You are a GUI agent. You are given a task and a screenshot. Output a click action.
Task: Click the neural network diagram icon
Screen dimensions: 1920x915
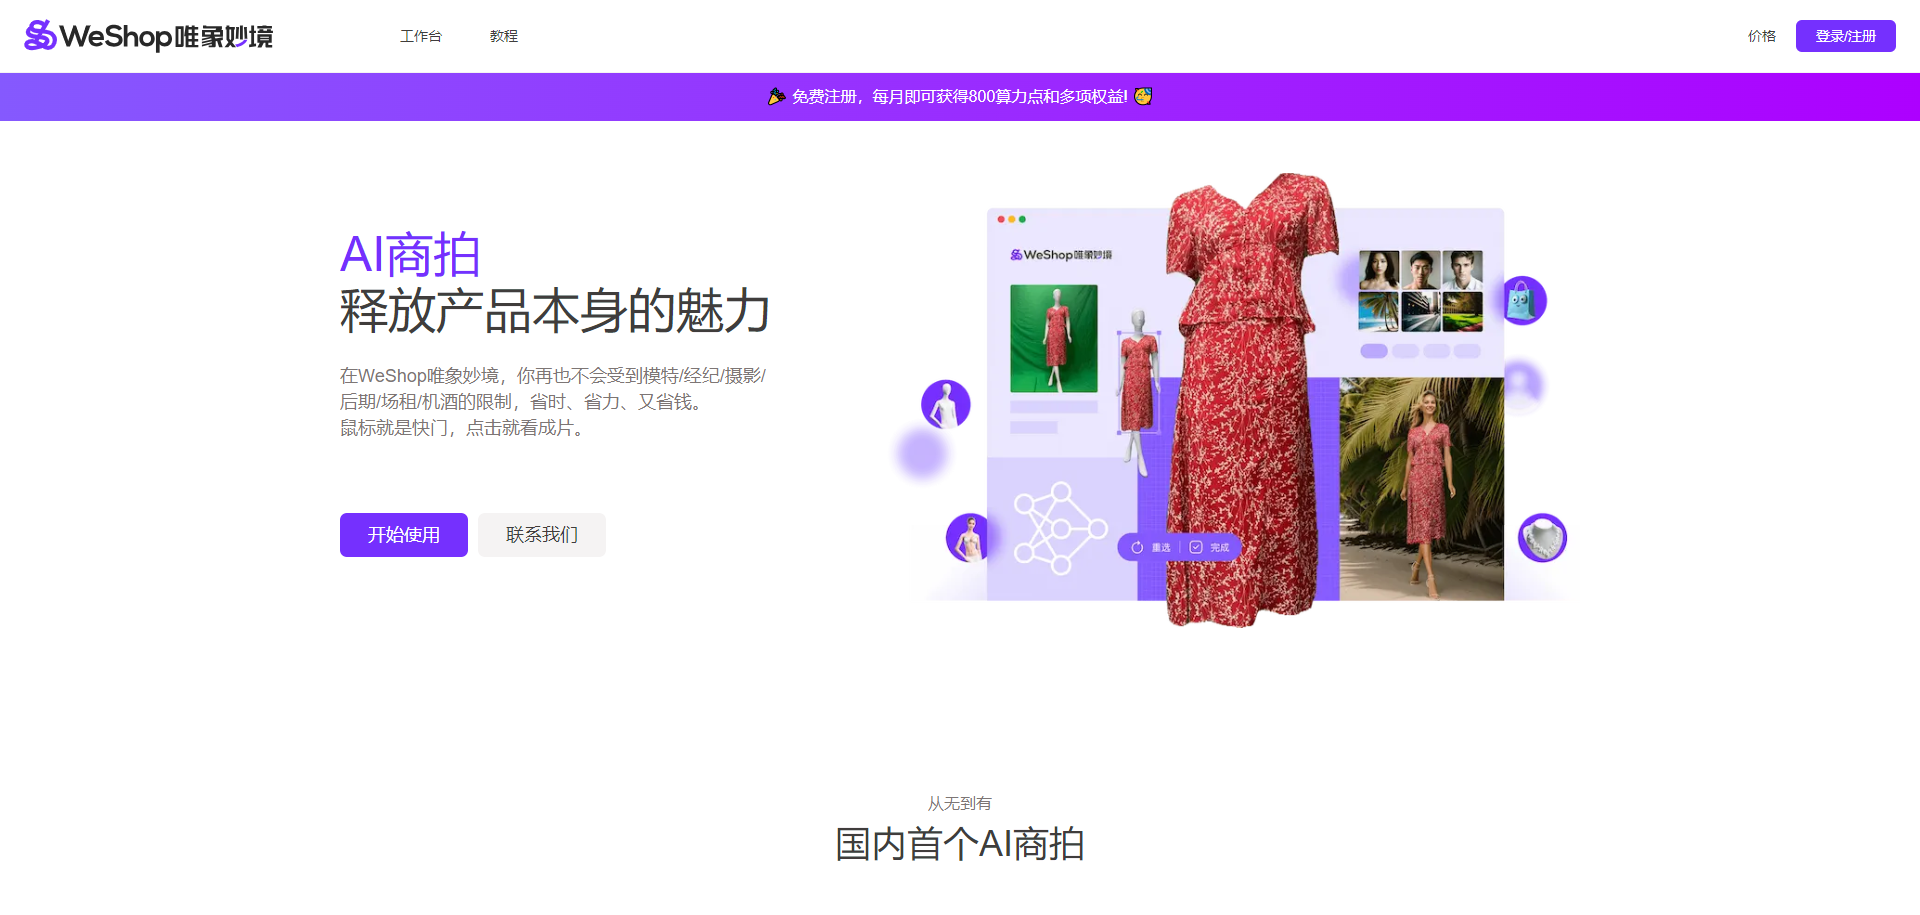1059,528
